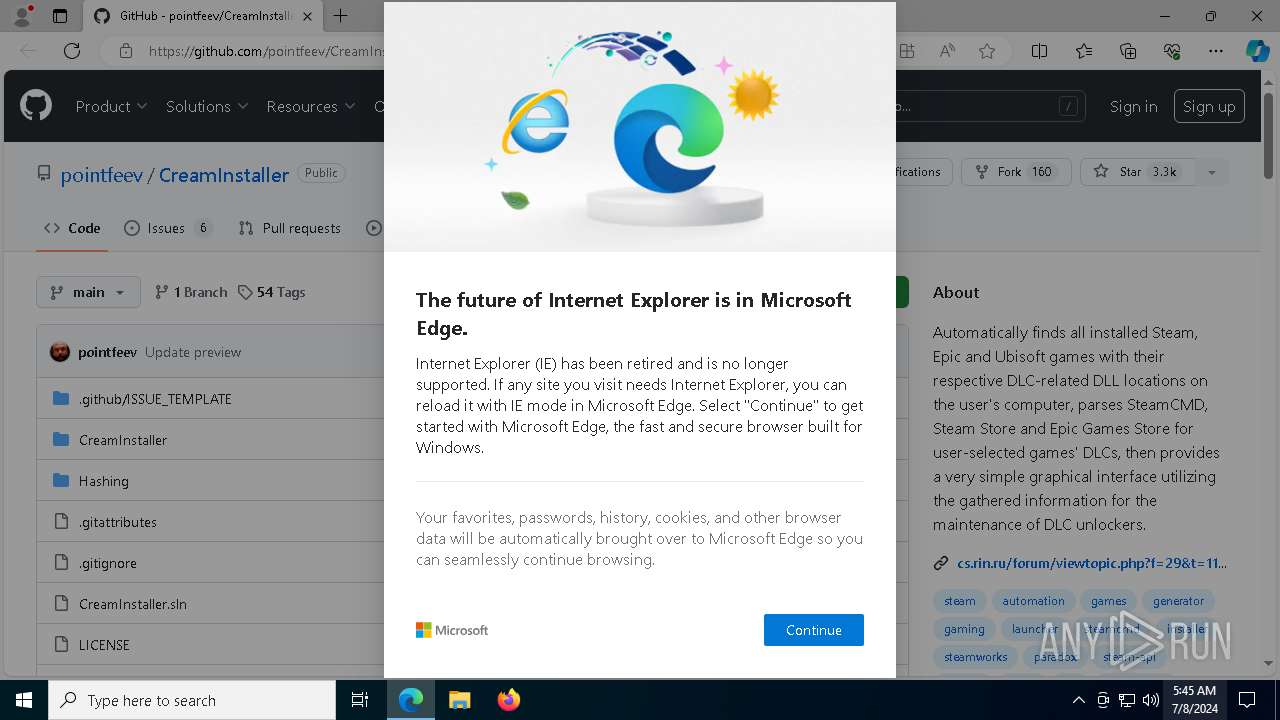Click the Sign up button
Screen dimensions: 1280x720
coord(1209,106)
